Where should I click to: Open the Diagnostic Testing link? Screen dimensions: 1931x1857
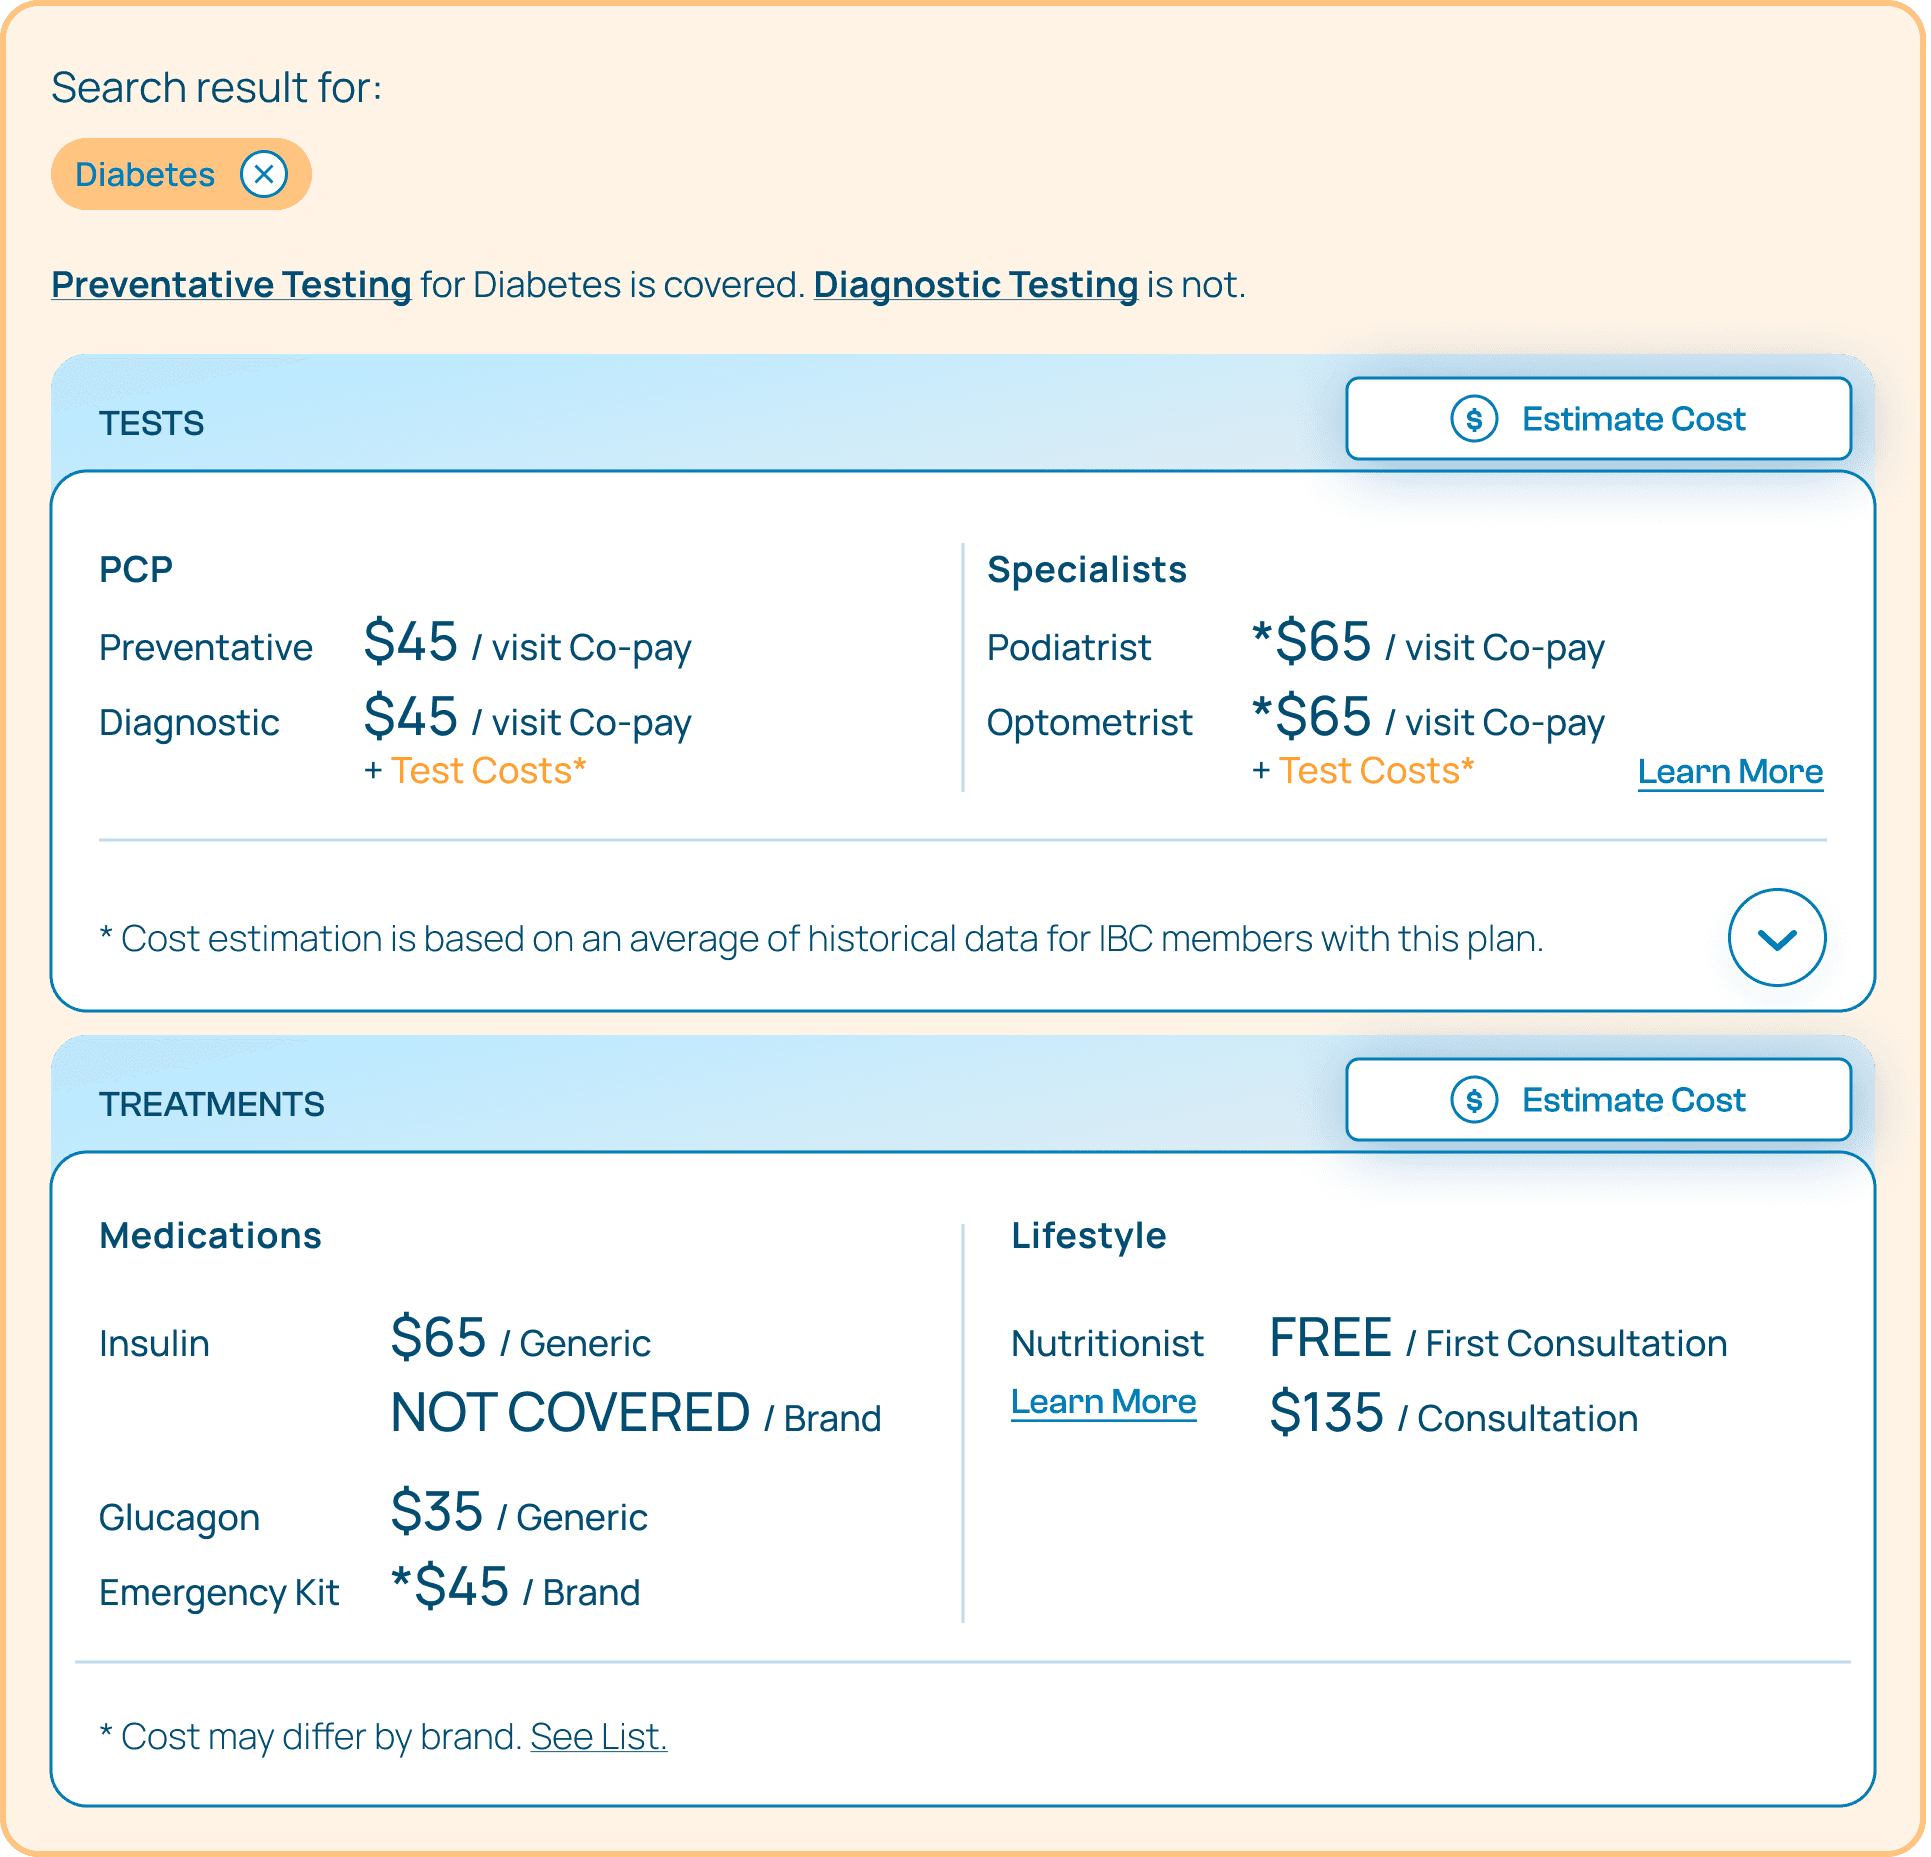(975, 285)
